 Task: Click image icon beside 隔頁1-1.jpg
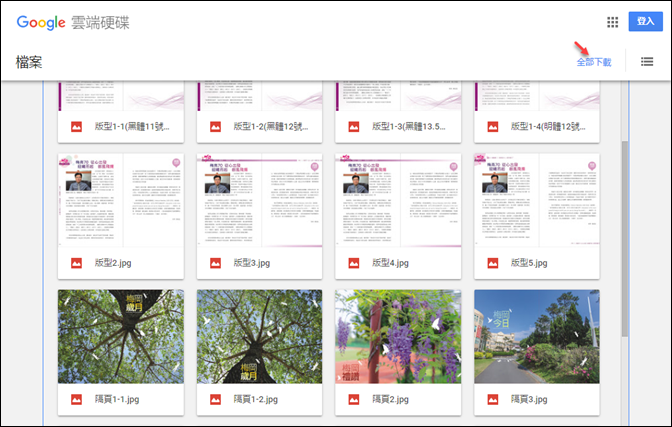[x=76, y=400]
